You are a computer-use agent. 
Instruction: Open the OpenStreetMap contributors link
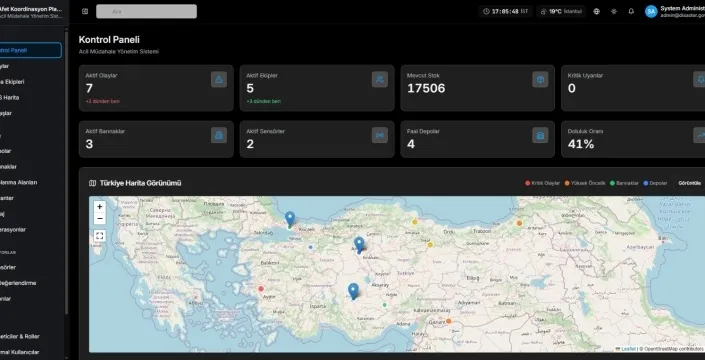tap(674, 349)
